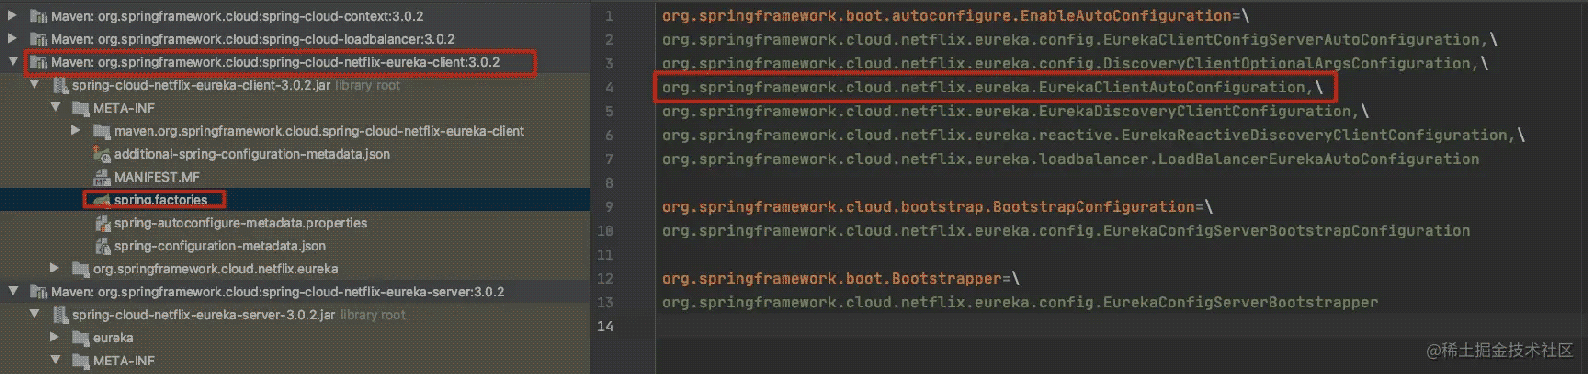Collapse META-INF folder under eureka-client jar
1588x374 pixels.
tap(55, 108)
